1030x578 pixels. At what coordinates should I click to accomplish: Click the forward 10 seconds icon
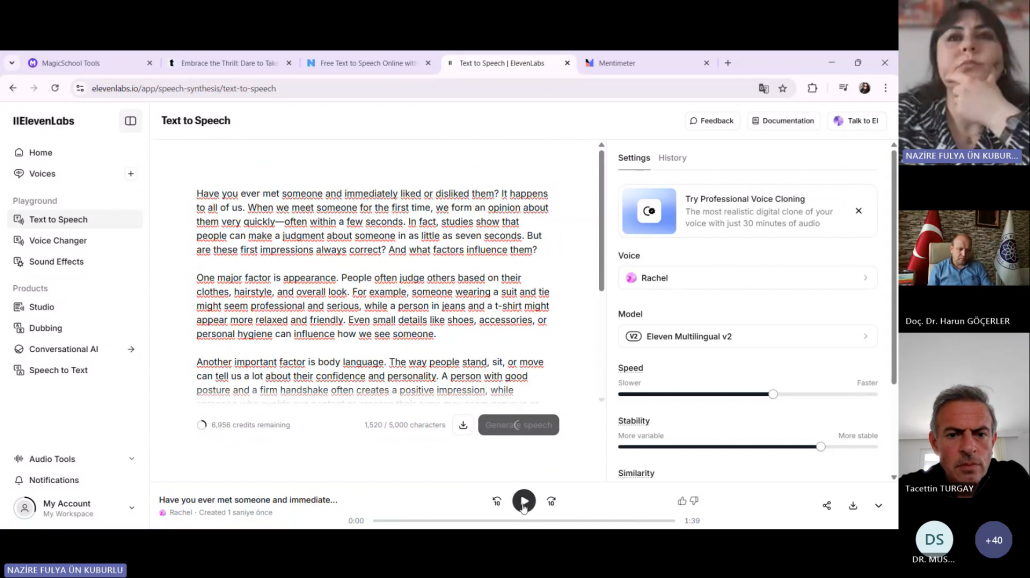[551, 502]
